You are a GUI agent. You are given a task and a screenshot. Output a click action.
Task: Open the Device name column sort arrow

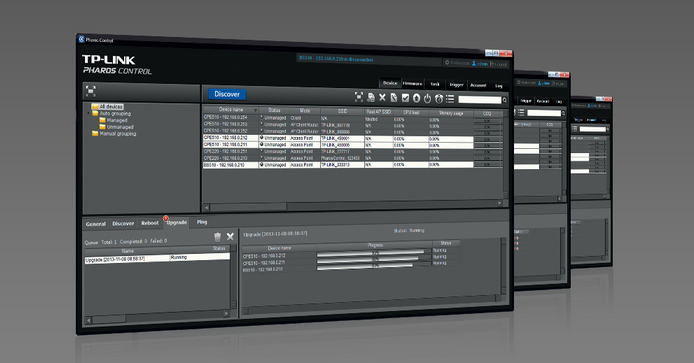pyautogui.click(x=255, y=110)
